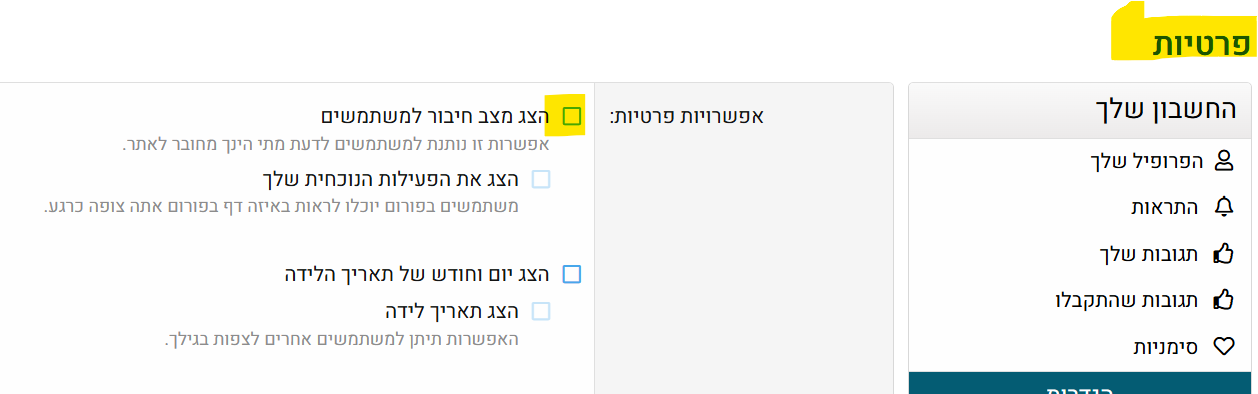This screenshot has height=394, width=1258.
Task: Enable the הצג מצב חיבור למשתמשים checkbox
Action: 572,116
